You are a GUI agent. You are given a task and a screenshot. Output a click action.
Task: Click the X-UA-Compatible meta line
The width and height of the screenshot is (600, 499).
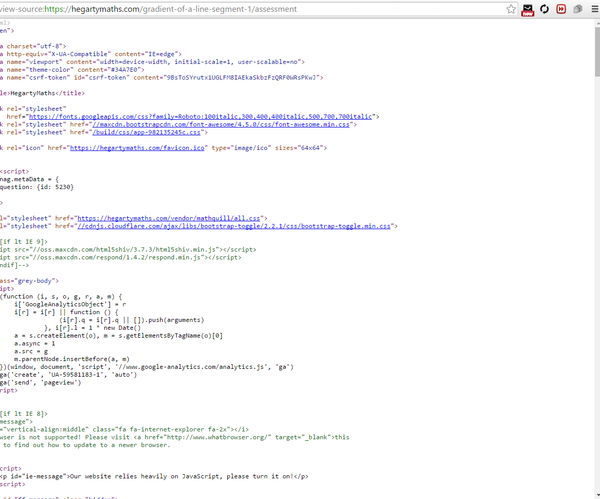click(91, 54)
